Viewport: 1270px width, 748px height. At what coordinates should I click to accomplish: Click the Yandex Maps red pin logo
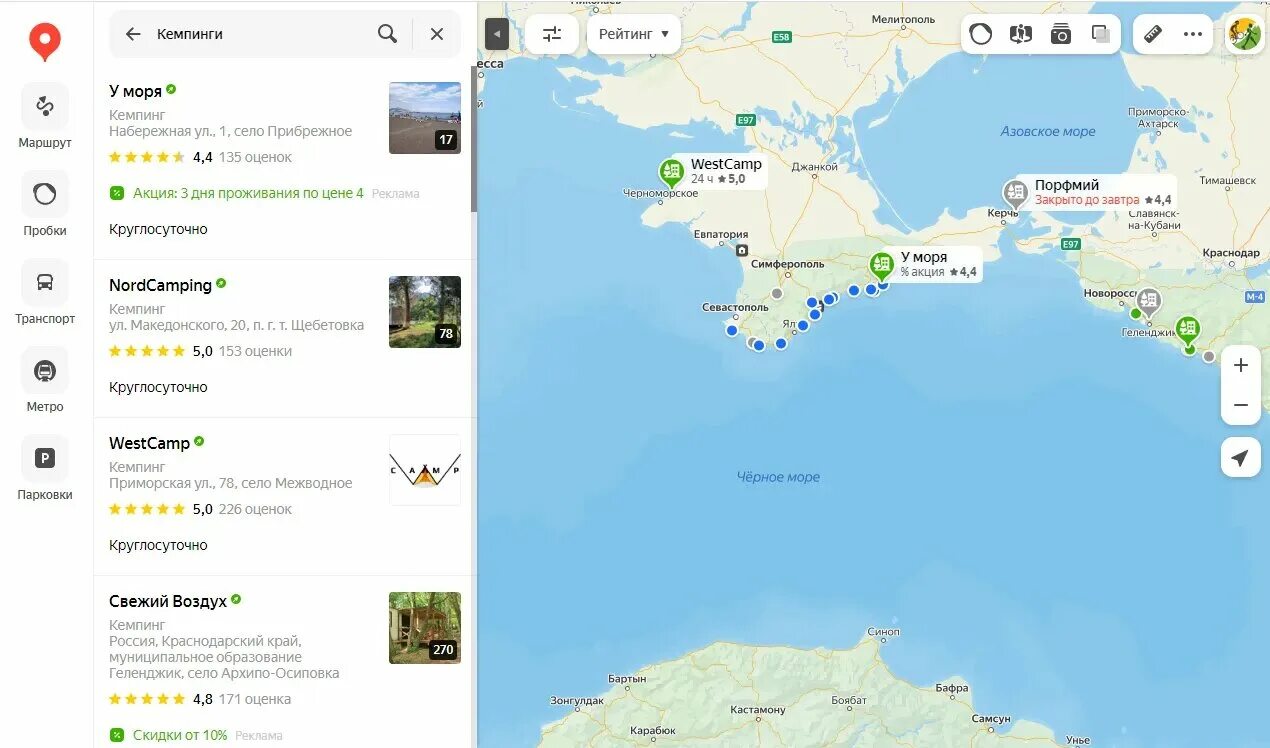tap(45, 41)
